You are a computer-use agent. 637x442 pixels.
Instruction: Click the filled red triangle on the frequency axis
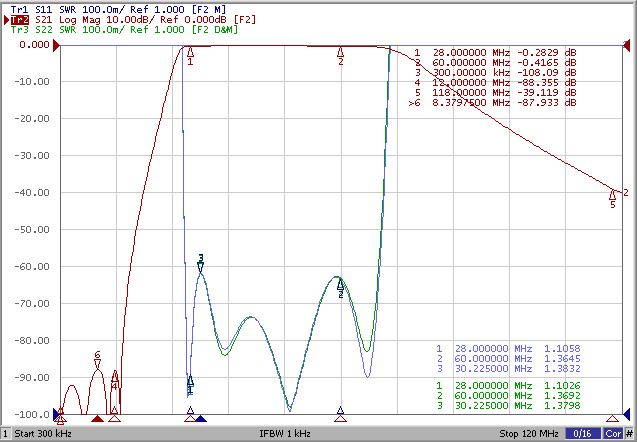click(97, 418)
